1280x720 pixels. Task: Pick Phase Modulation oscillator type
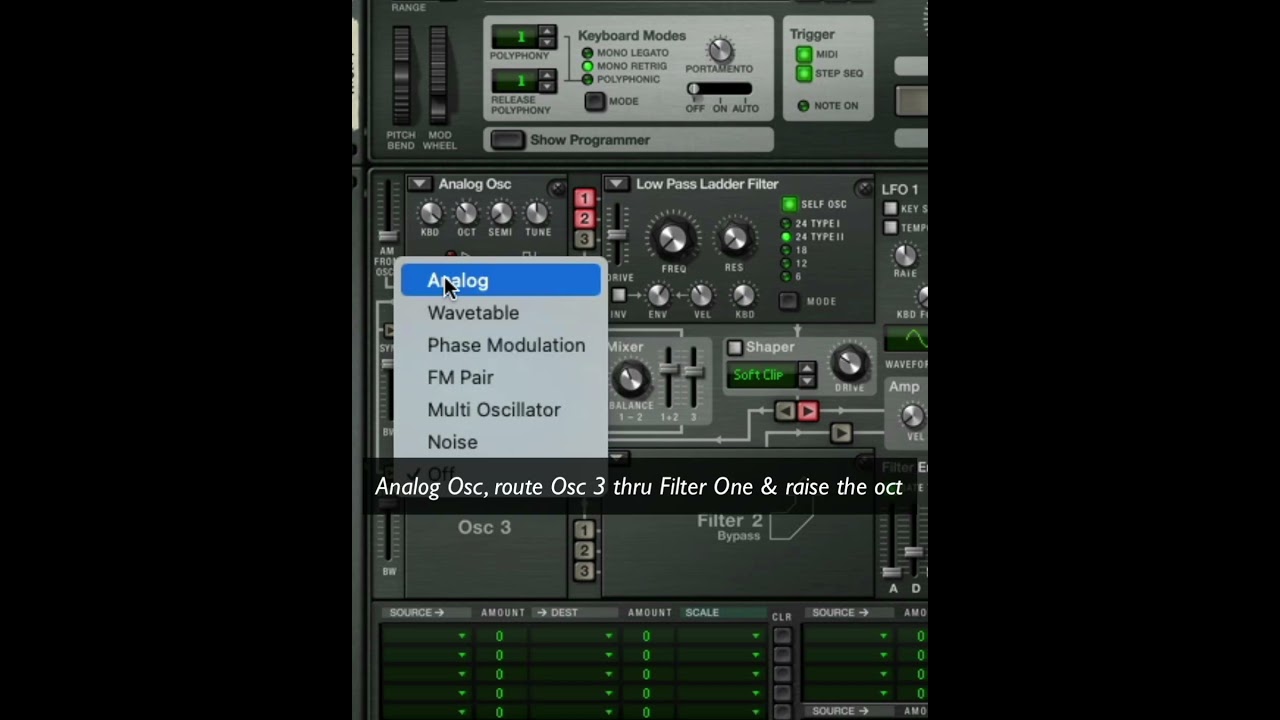click(501, 345)
